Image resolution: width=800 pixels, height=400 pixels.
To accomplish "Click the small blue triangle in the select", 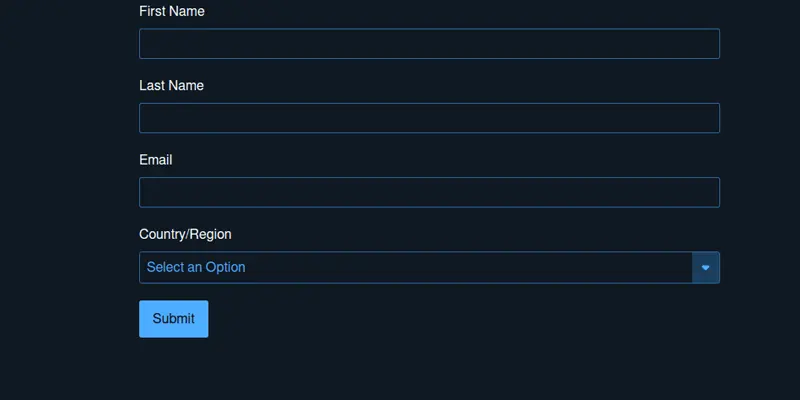I will click(705, 267).
